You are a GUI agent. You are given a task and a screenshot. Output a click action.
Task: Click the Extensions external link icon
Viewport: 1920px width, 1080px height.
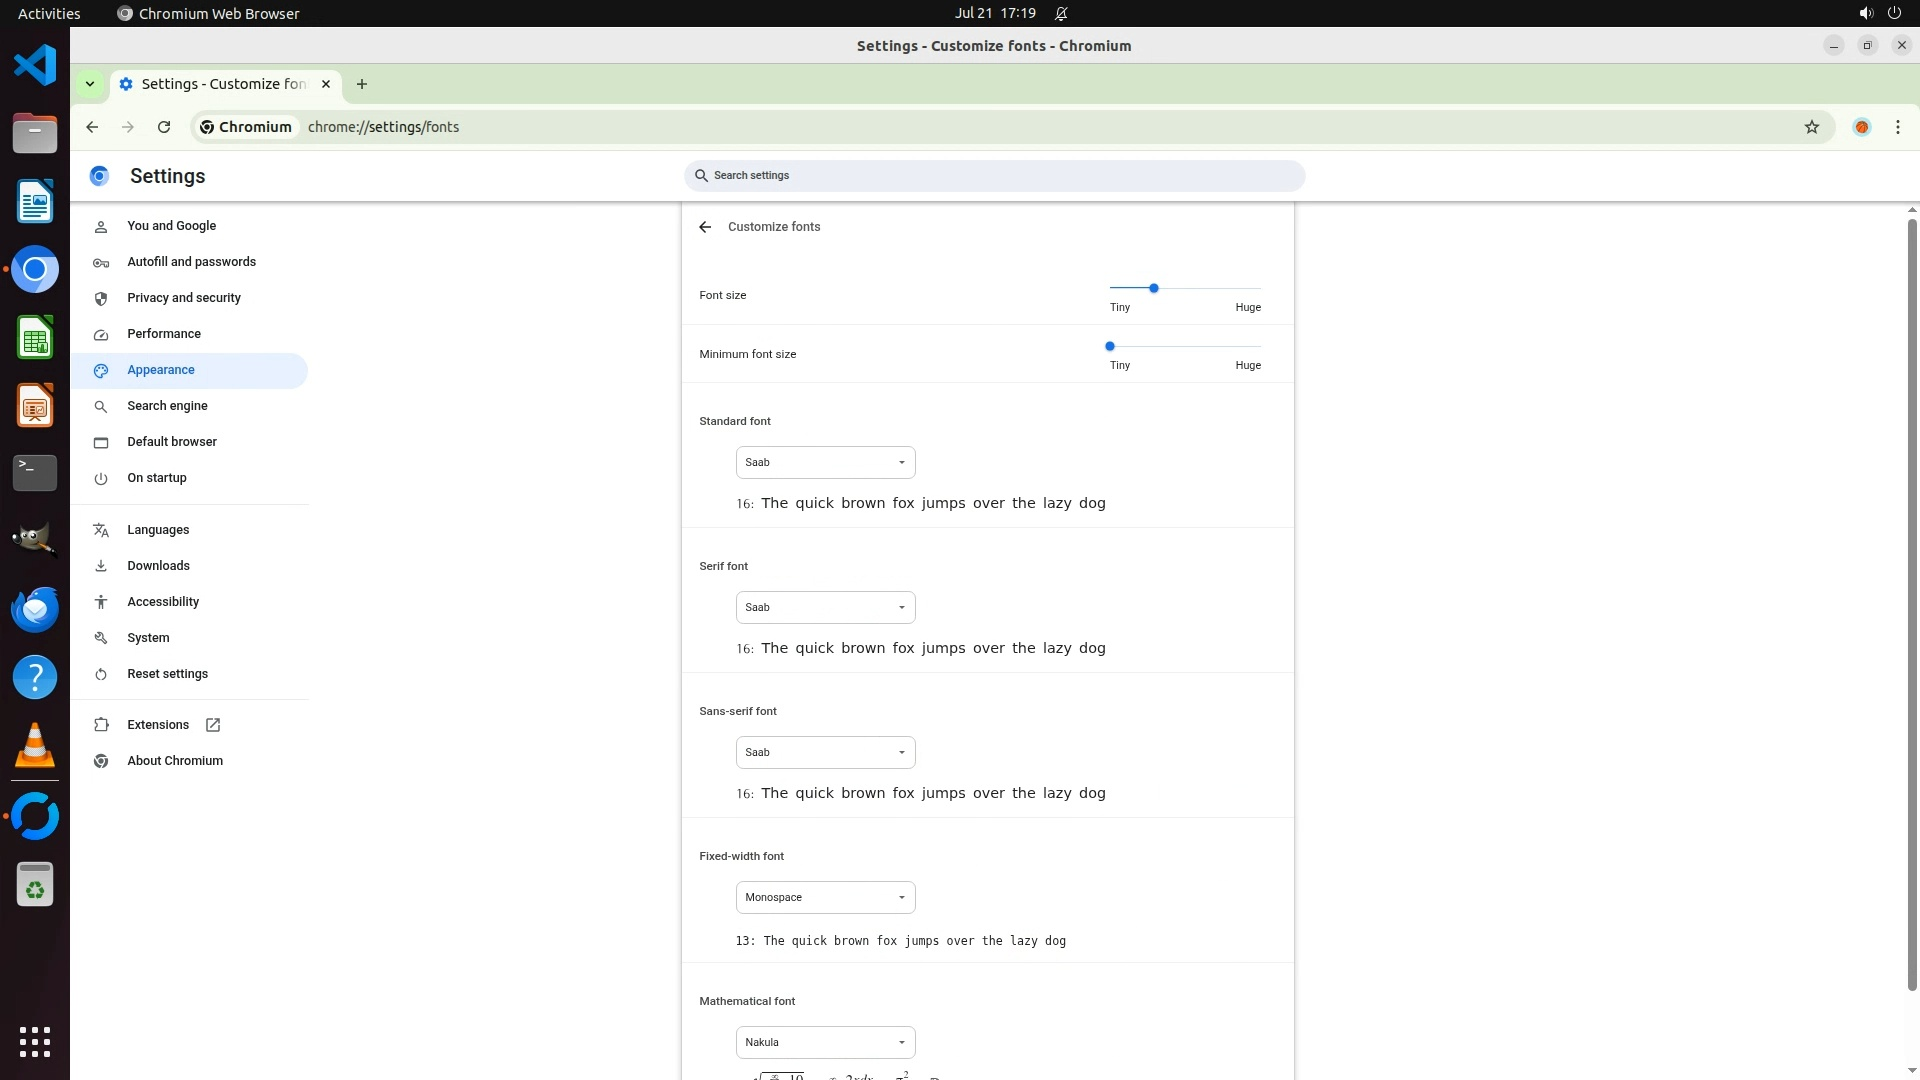pyautogui.click(x=213, y=725)
